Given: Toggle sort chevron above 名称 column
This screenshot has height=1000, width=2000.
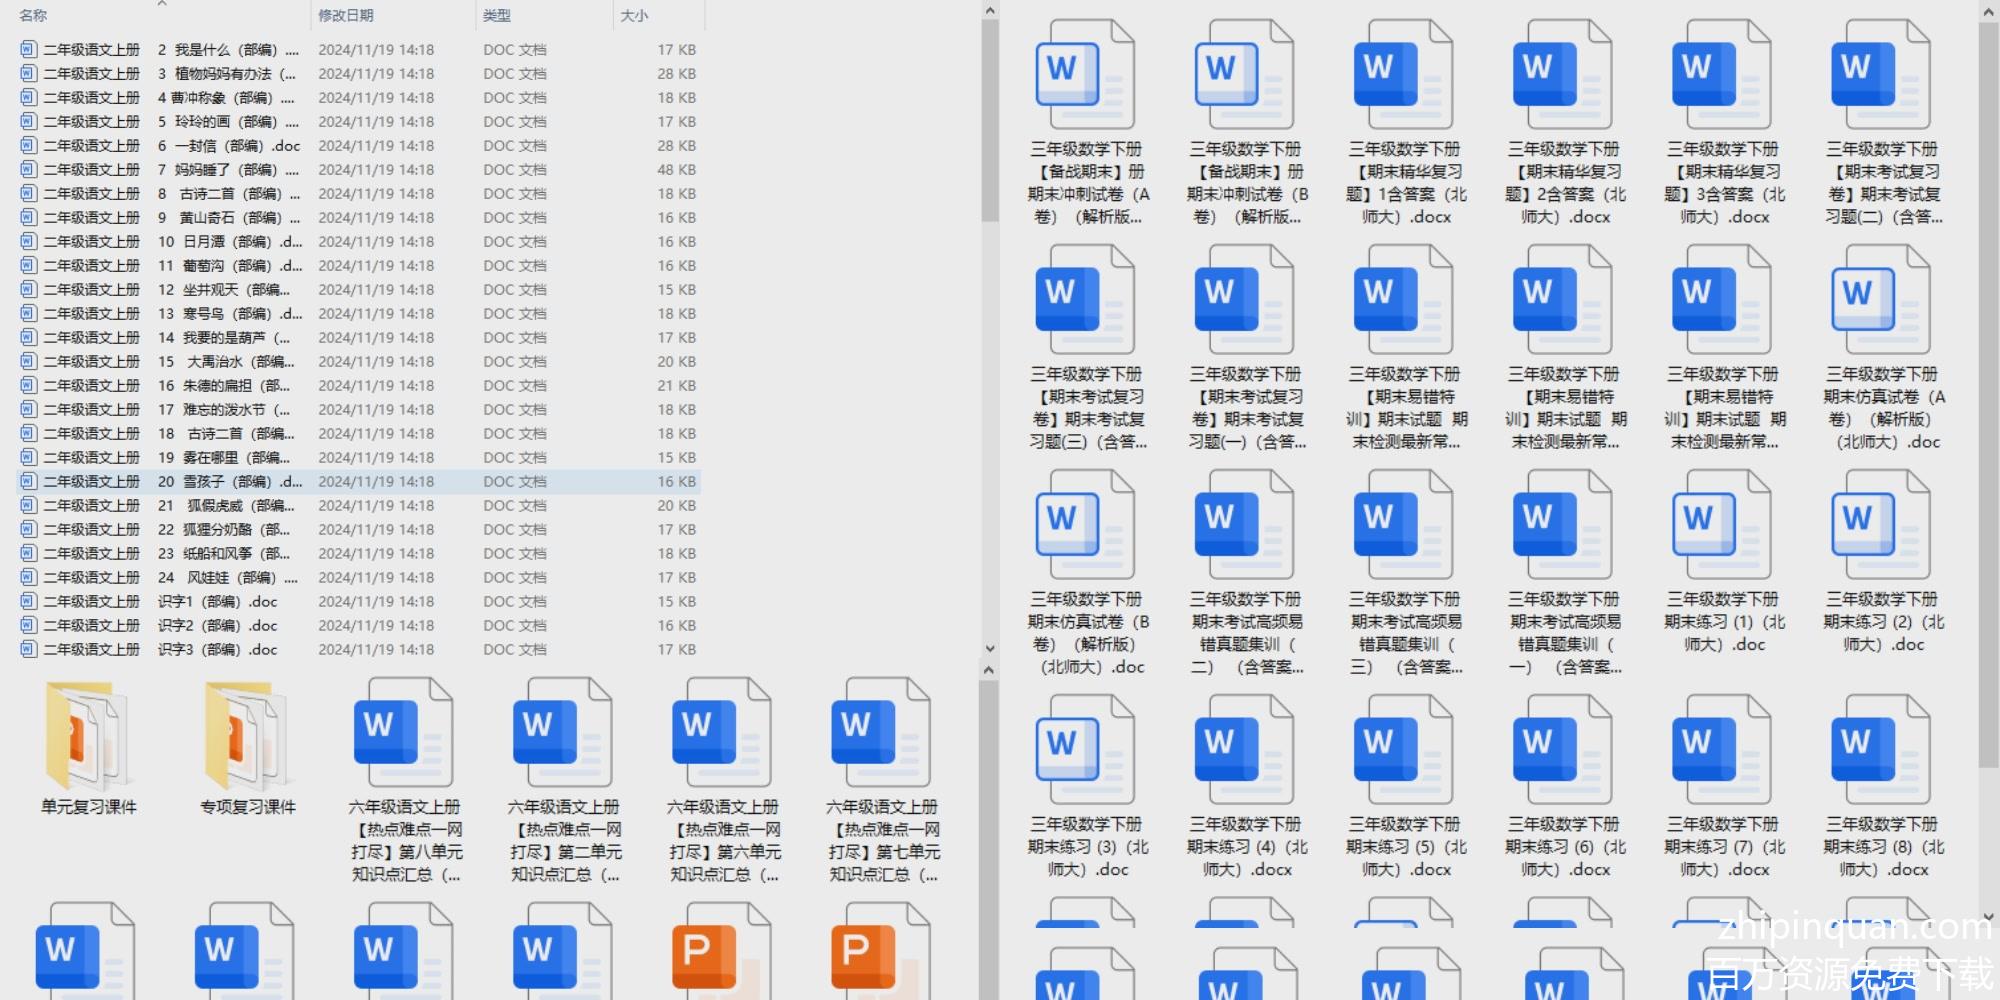Looking at the screenshot, I should pyautogui.click(x=161, y=4).
